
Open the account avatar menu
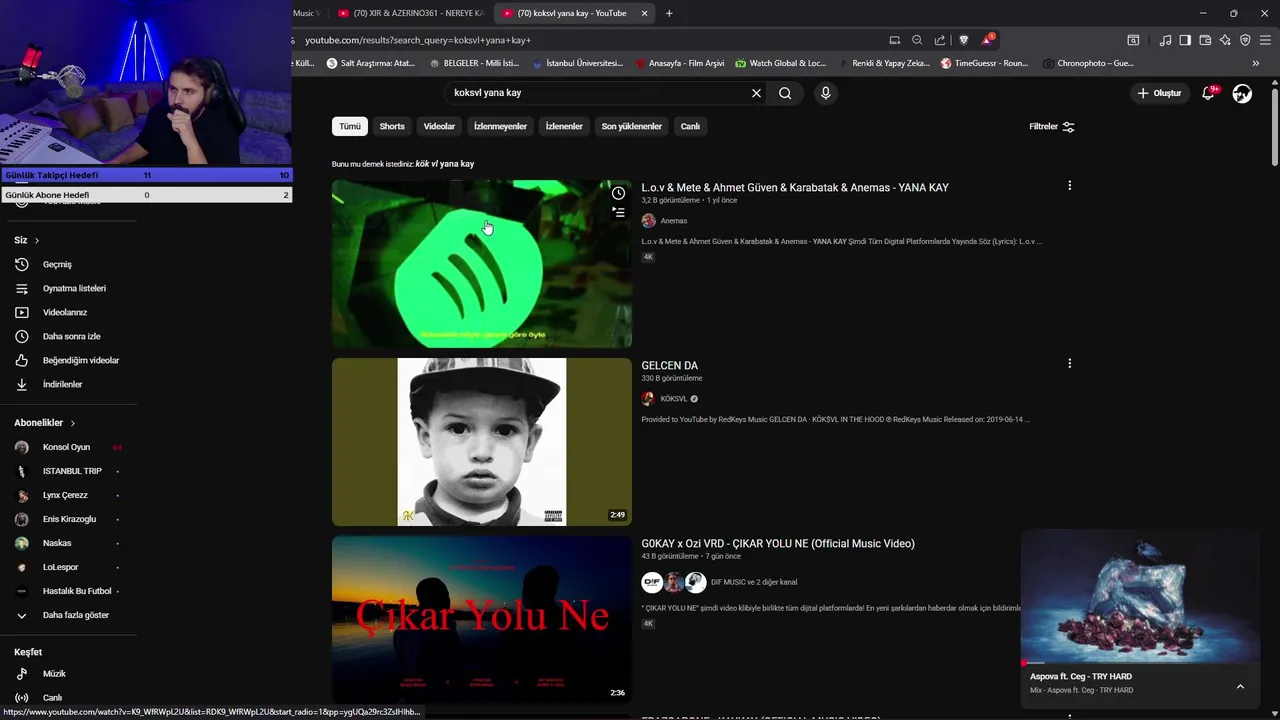pyautogui.click(x=1242, y=93)
